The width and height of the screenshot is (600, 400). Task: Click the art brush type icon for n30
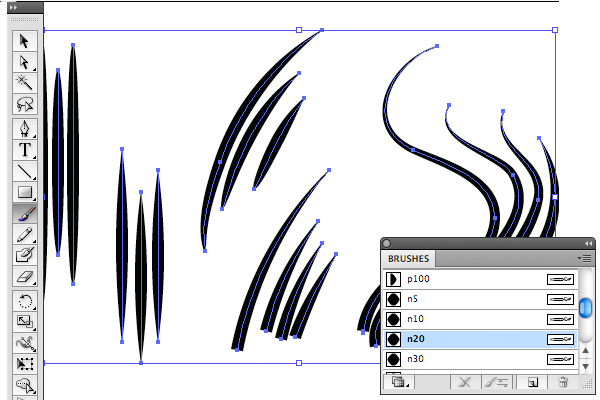[x=560, y=359]
